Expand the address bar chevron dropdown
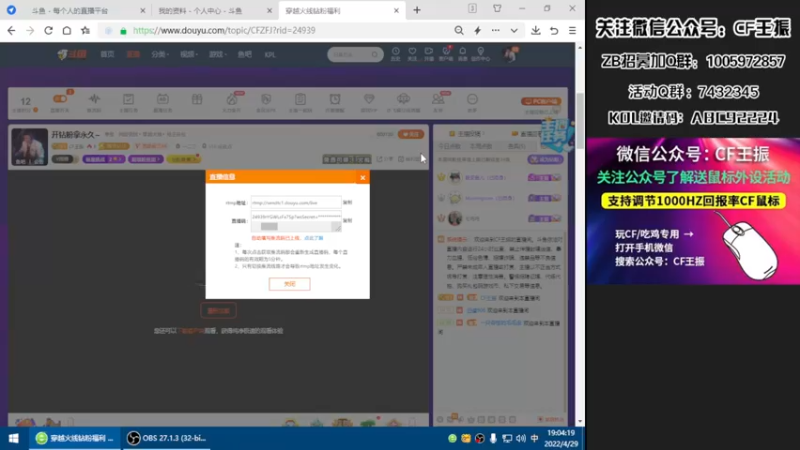 click(x=514, y=31)
